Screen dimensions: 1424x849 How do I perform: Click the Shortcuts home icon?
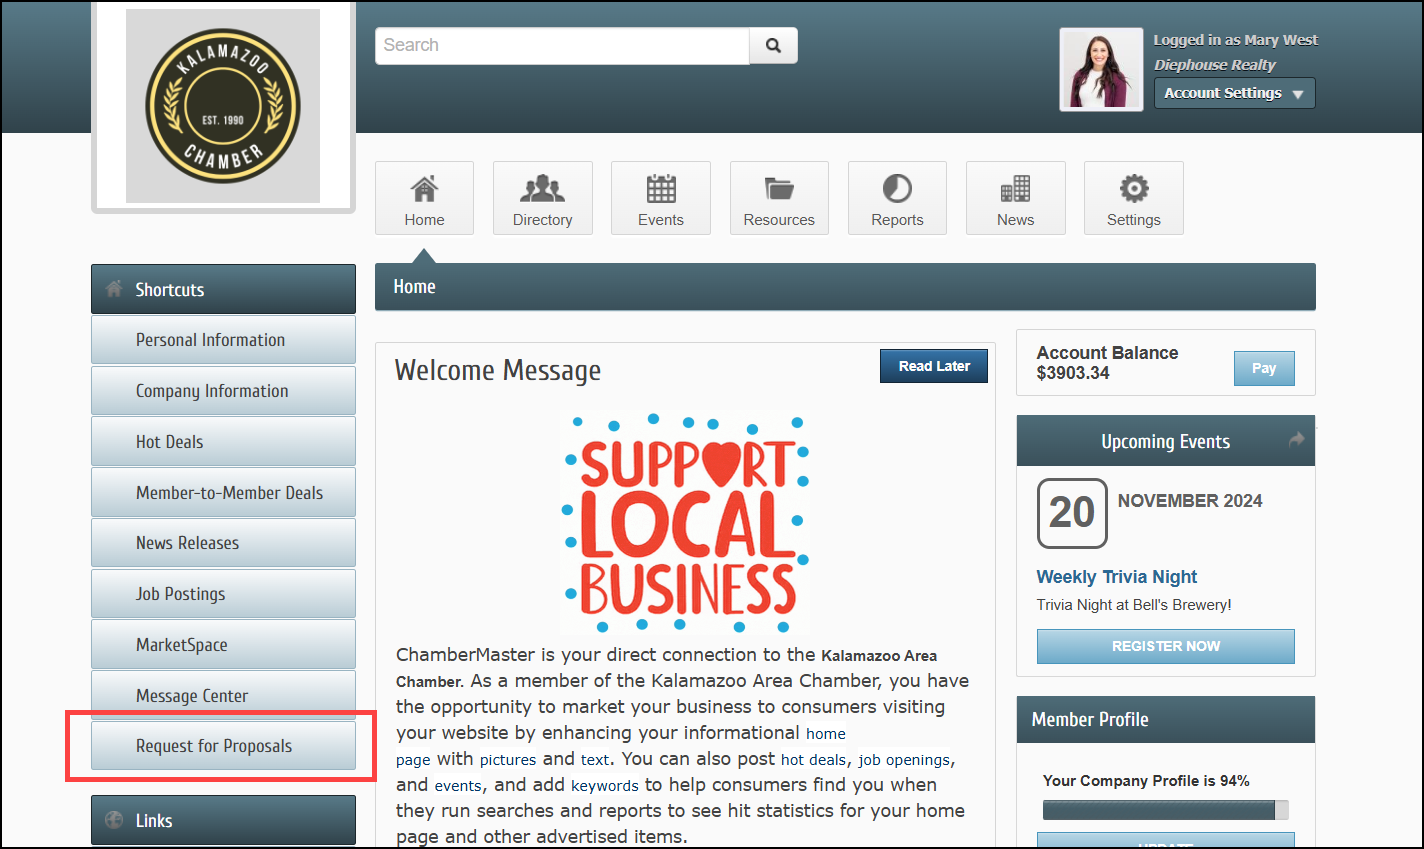(114, 289)
